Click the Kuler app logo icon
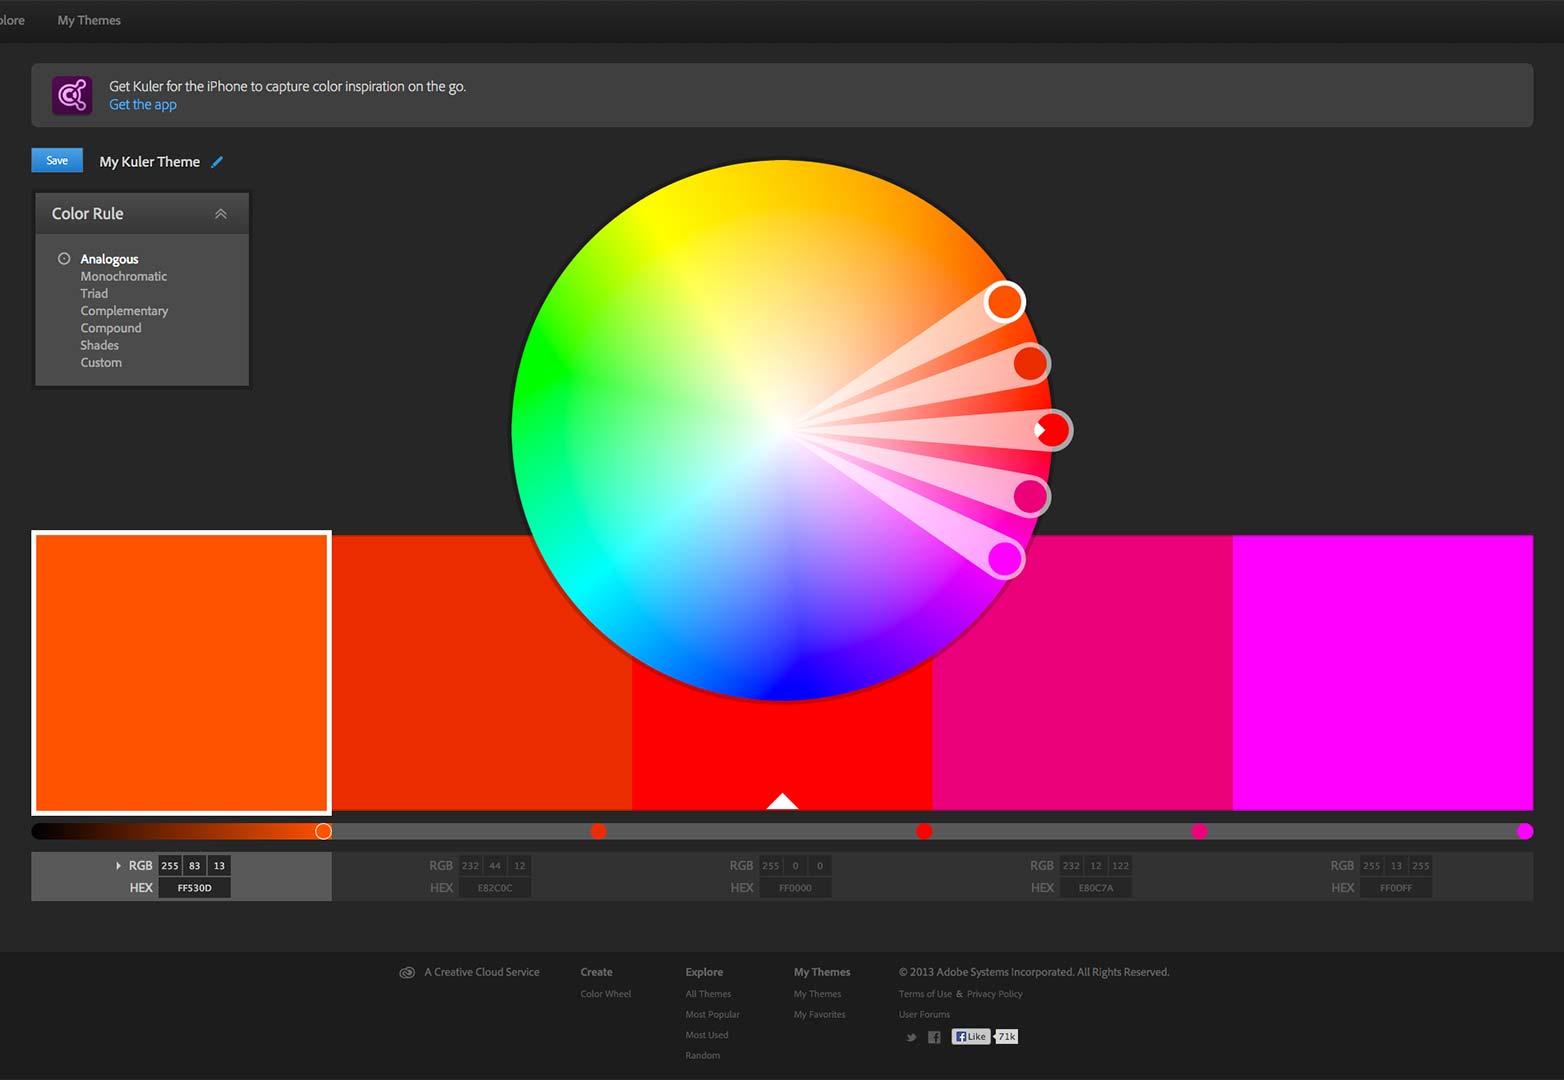1564x1080 pixels. click(x=72, y=95)
